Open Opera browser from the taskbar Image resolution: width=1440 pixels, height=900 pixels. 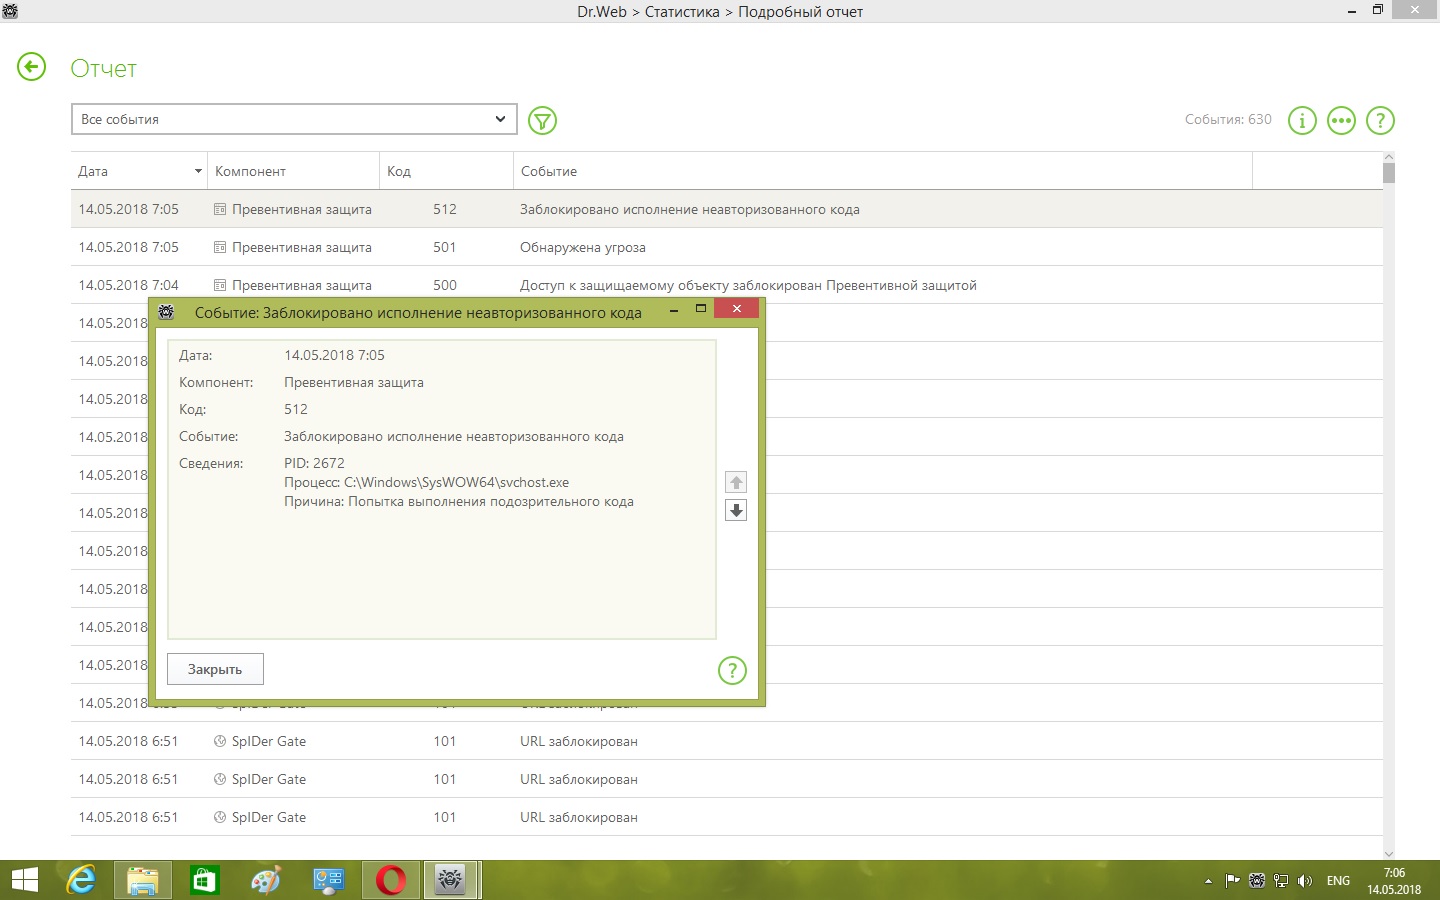(391, 880)
